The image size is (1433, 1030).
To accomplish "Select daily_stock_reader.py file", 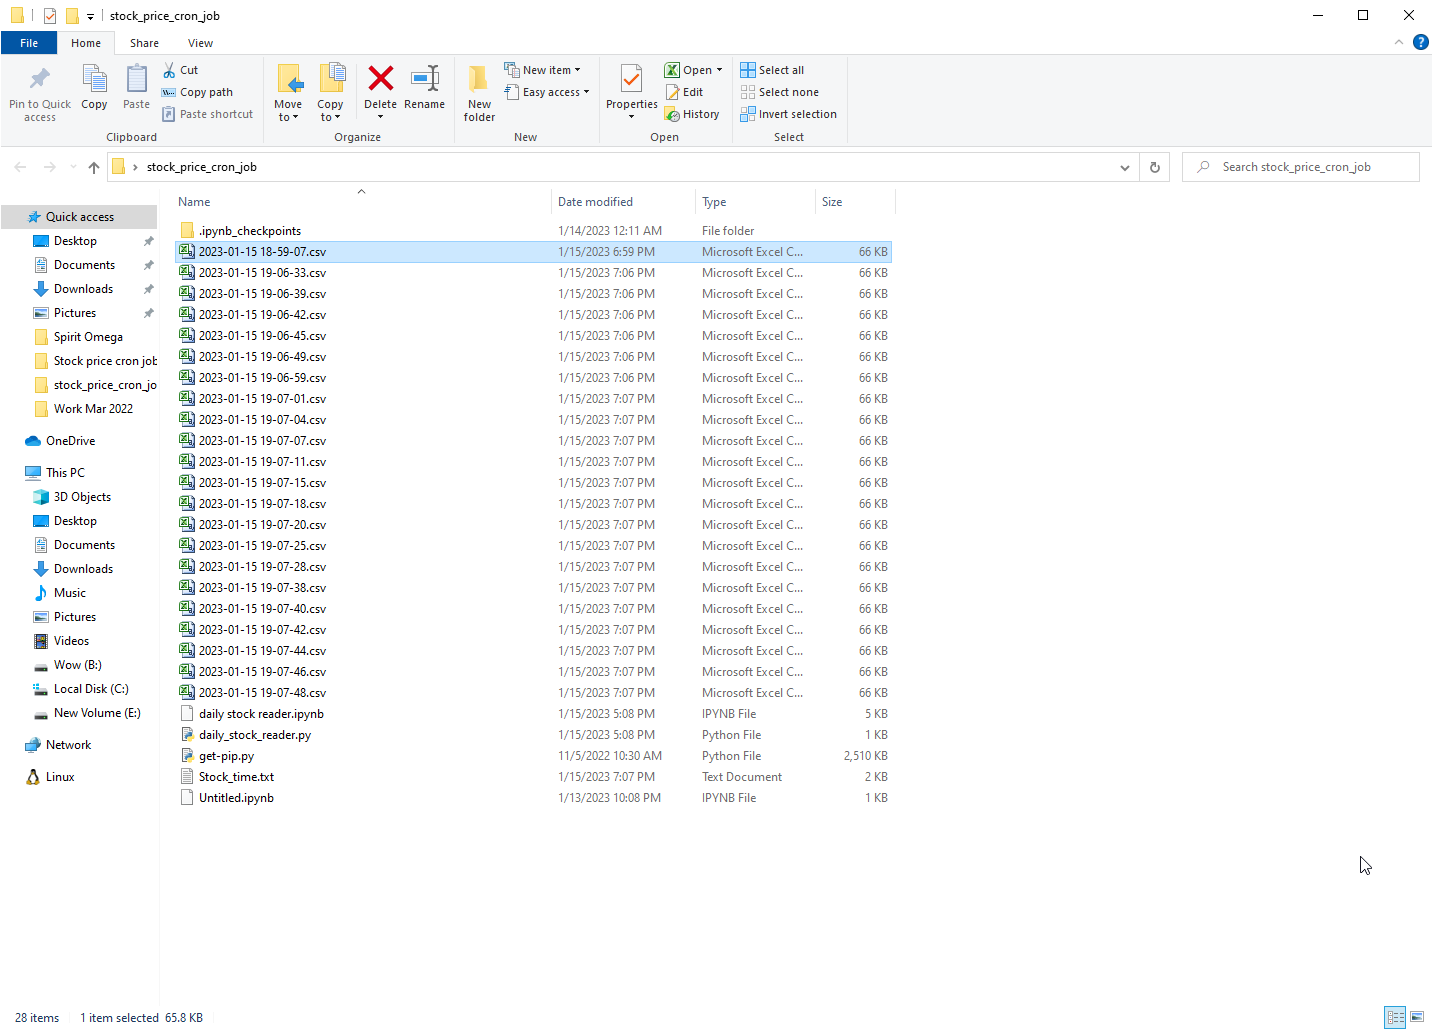I will click(x=533, y=735).
